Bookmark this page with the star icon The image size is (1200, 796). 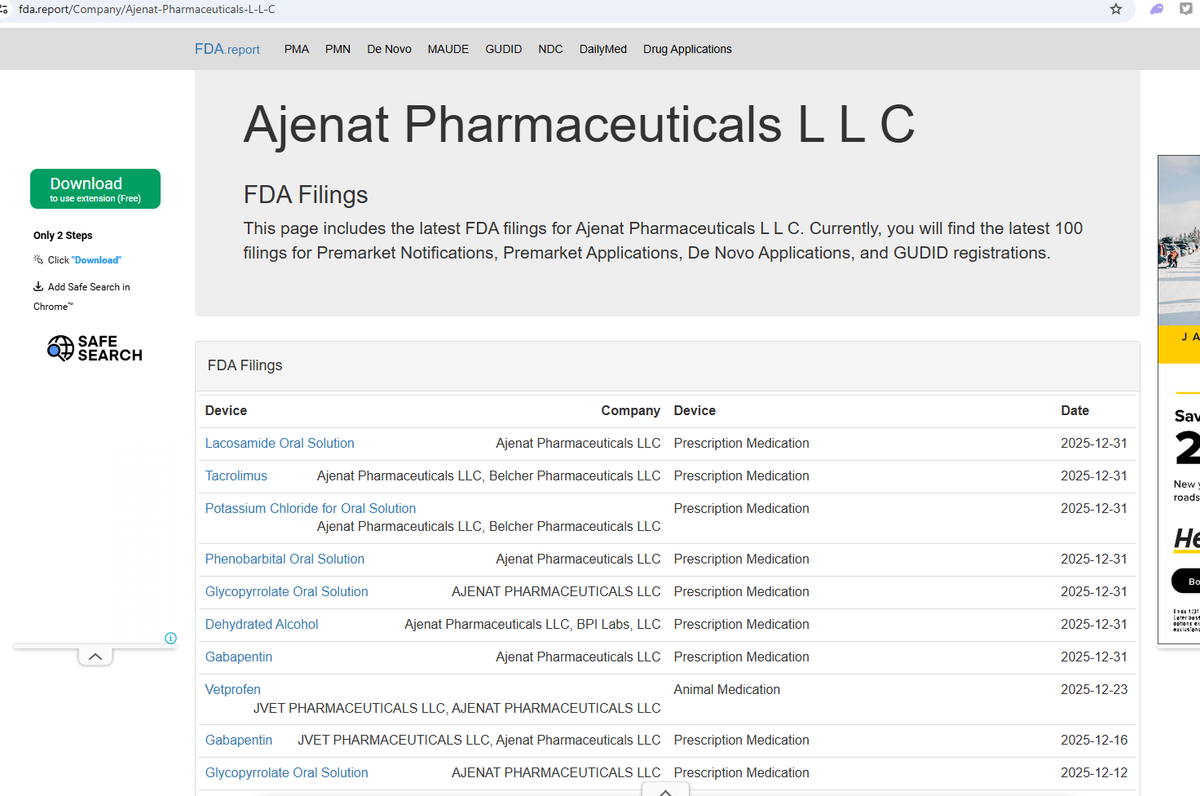coord(1116,9)
